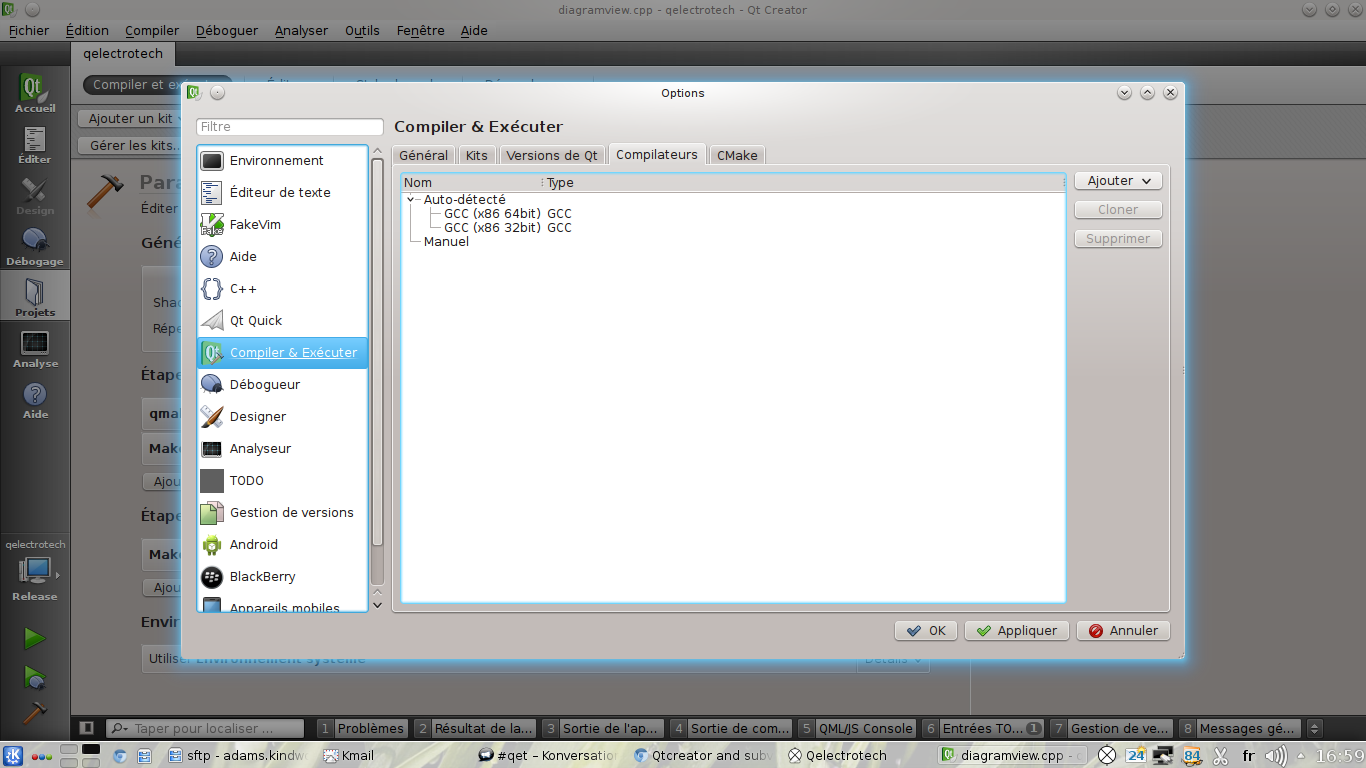This screenshot has width=1366, height=768.
Task: Switch to Éditer mode in the sidebar
Action: click(35, 145)
